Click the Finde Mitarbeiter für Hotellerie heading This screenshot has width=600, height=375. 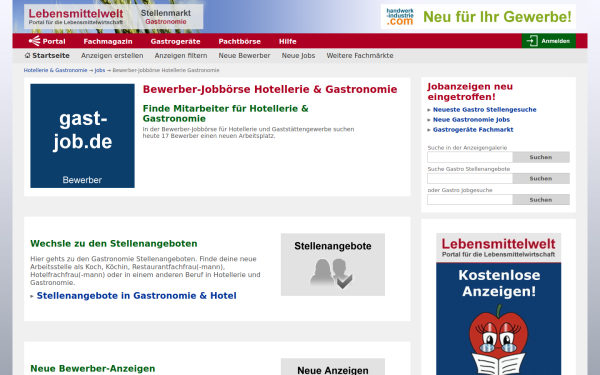pos(225,113)
